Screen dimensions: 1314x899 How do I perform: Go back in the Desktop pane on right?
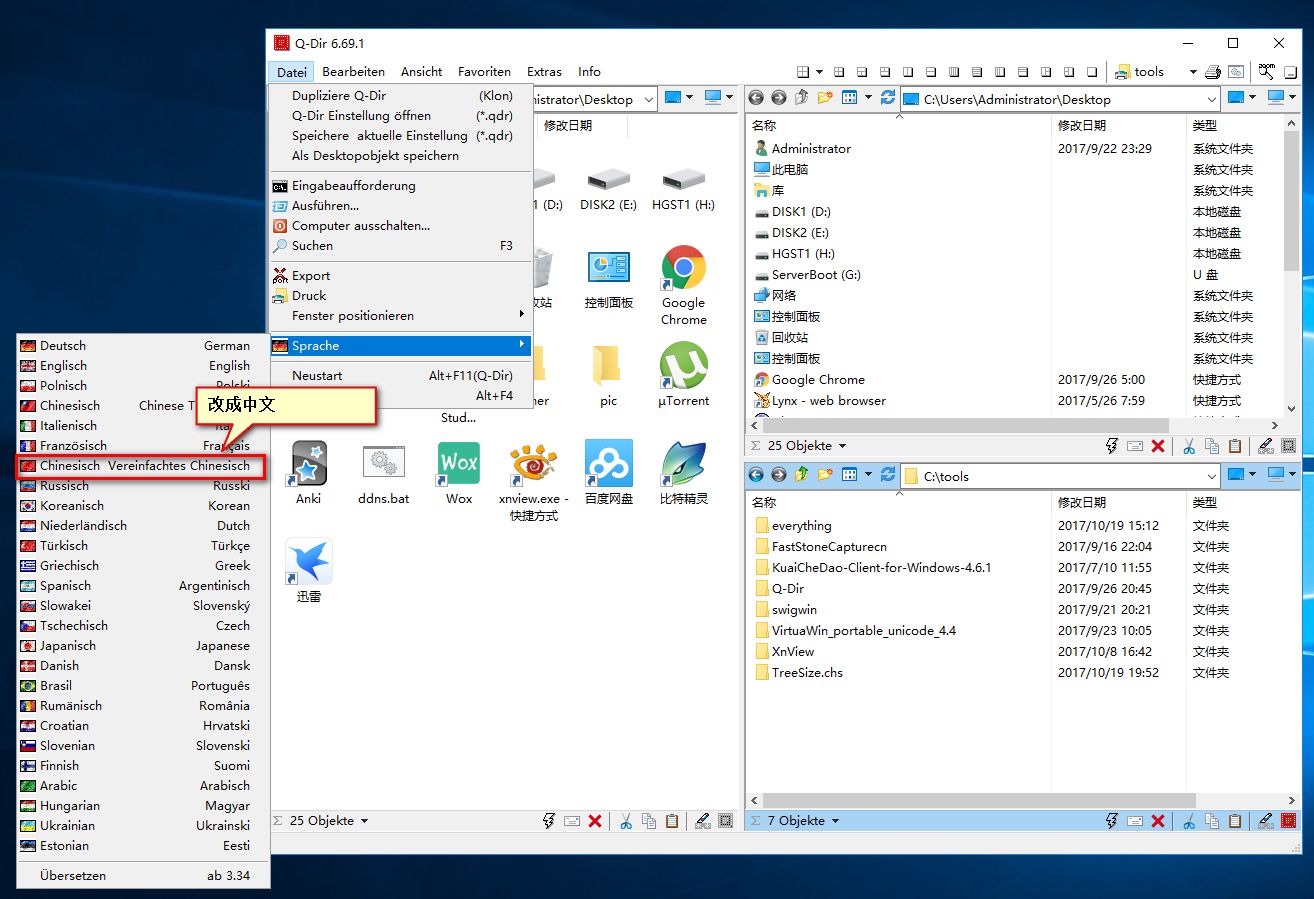[x=756, y=98]
